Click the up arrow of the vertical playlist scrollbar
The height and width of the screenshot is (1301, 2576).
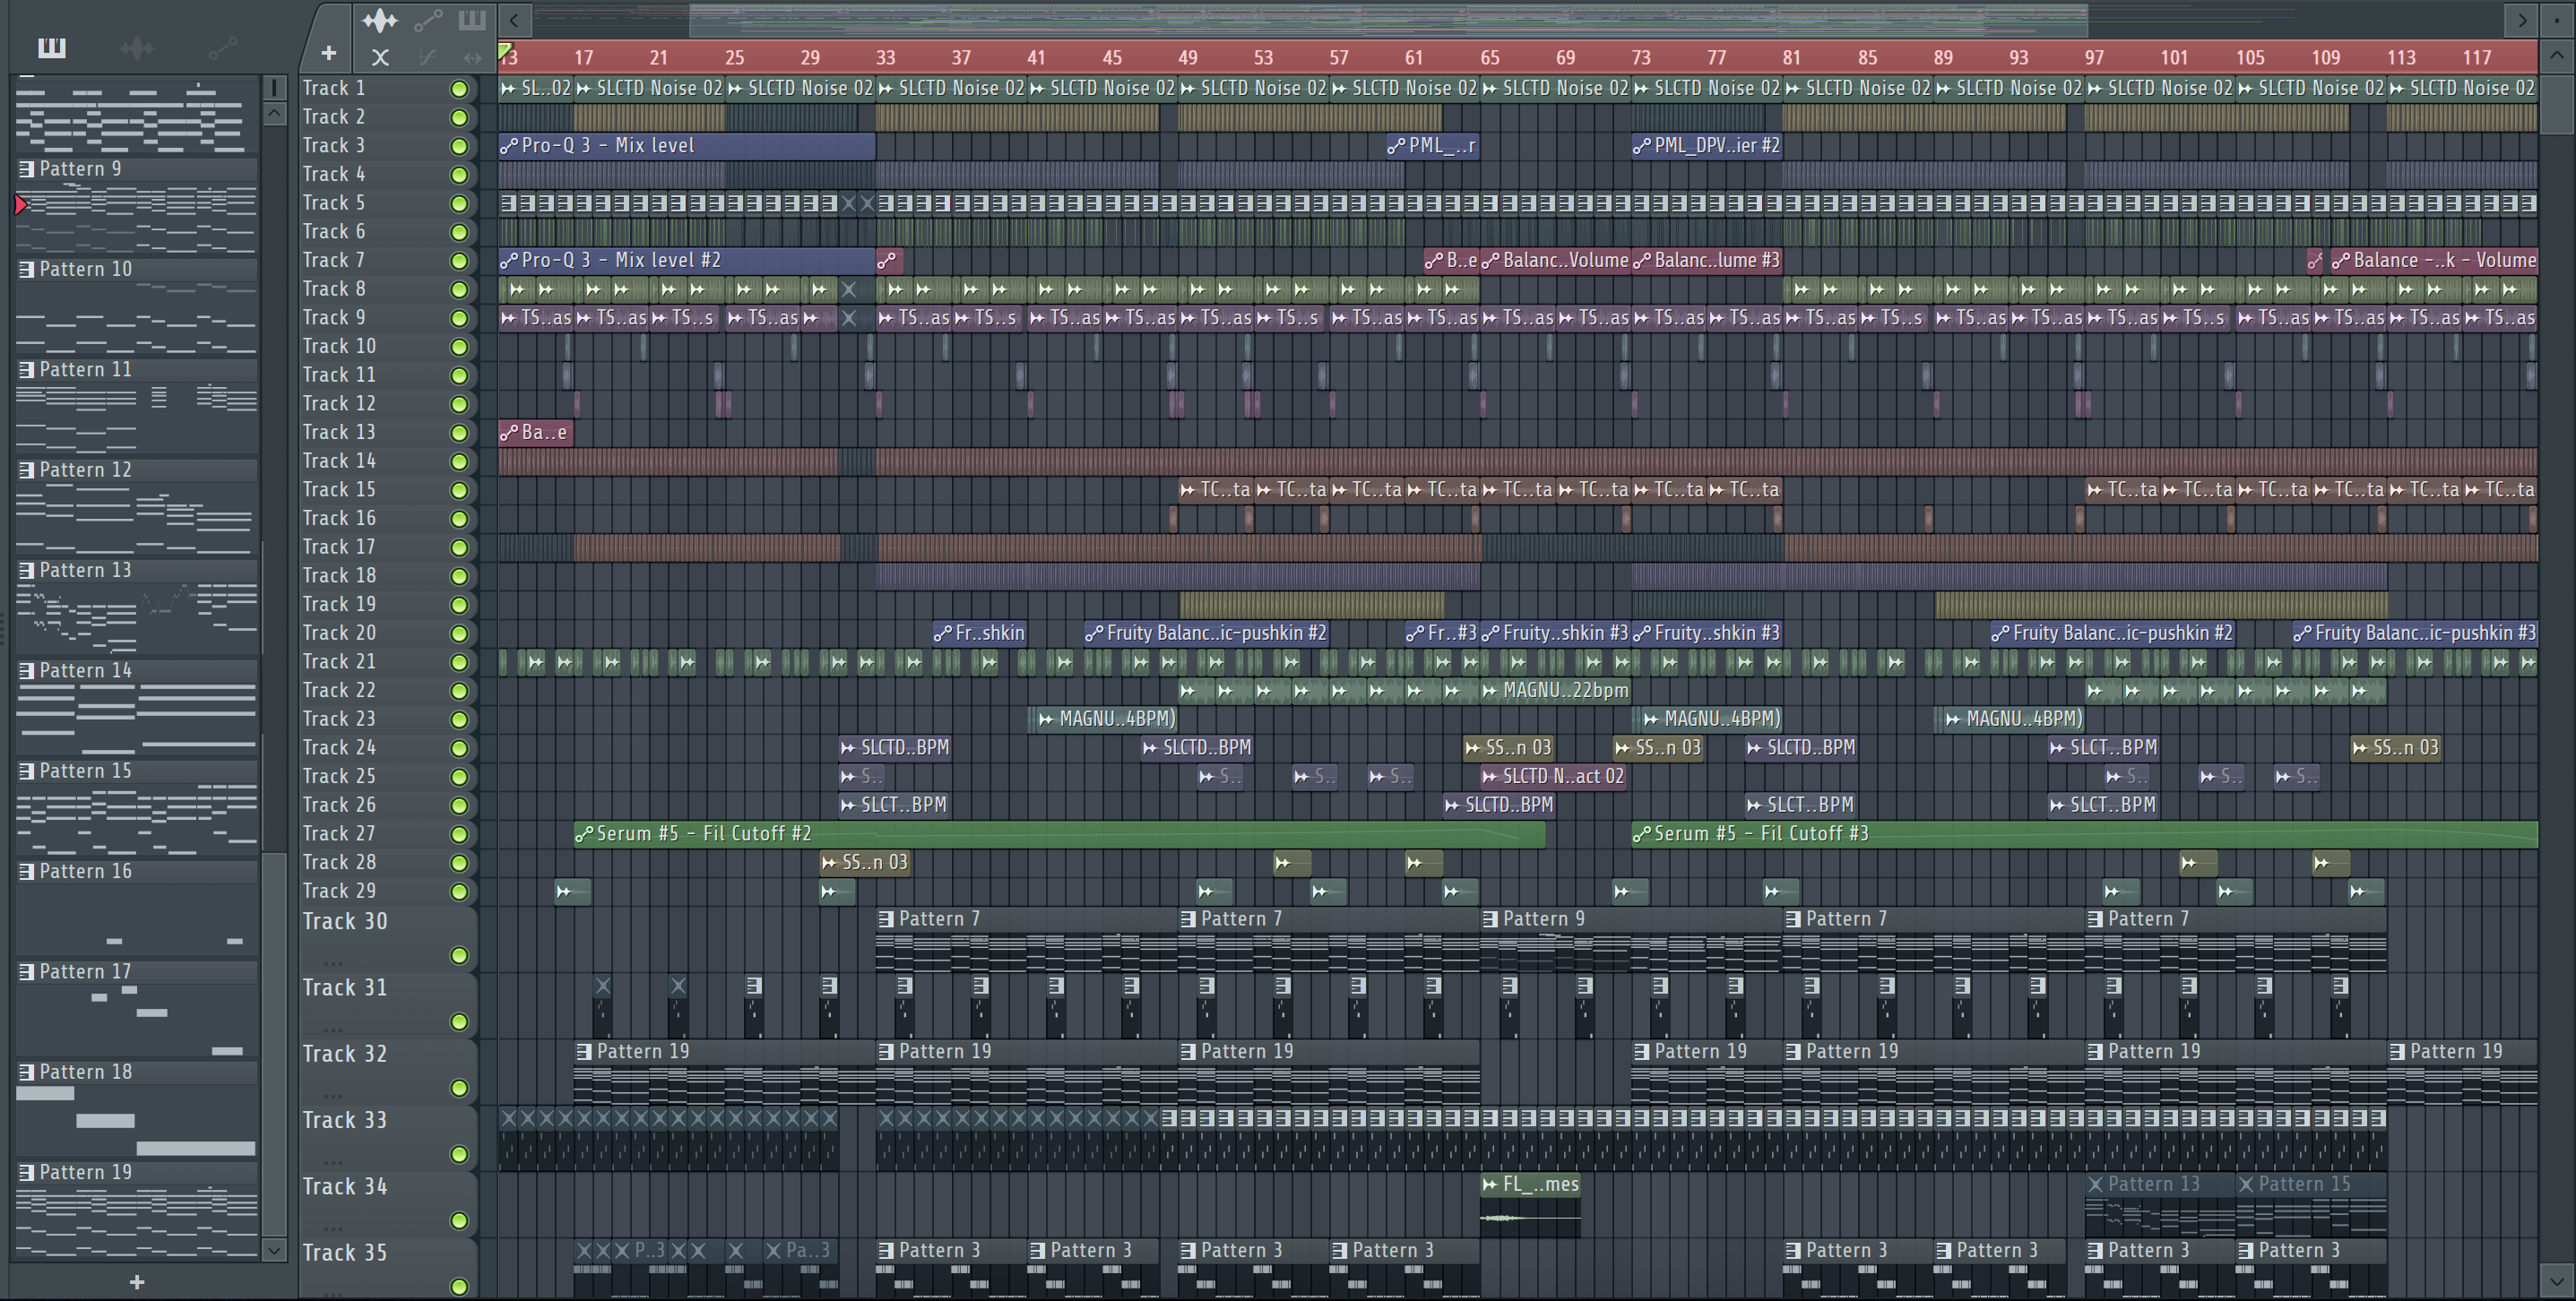pyautogui.click(x=2557, y=56)
